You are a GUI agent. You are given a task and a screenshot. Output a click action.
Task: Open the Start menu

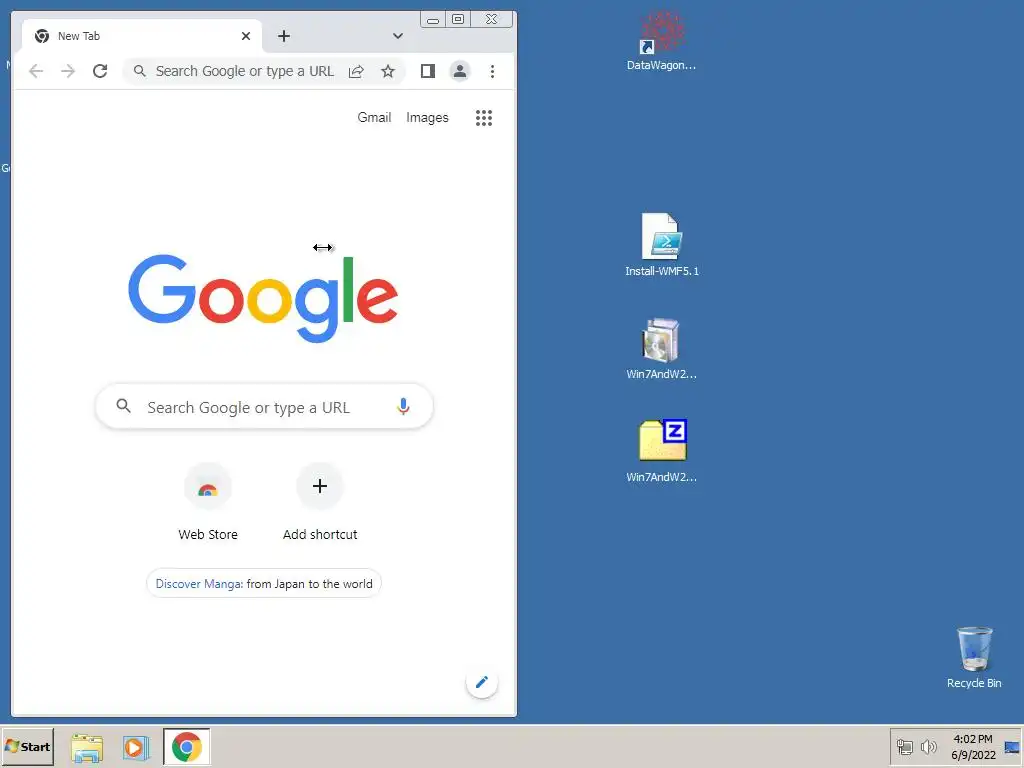click(27, 746)
